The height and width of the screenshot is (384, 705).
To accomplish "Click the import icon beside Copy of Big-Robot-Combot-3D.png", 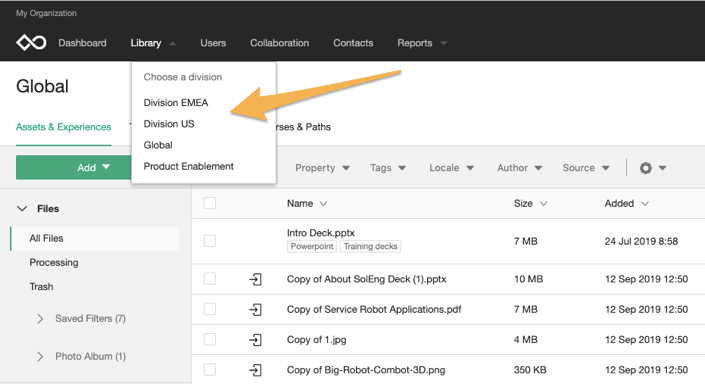I will pyautogui.click(x=255, y=370).
